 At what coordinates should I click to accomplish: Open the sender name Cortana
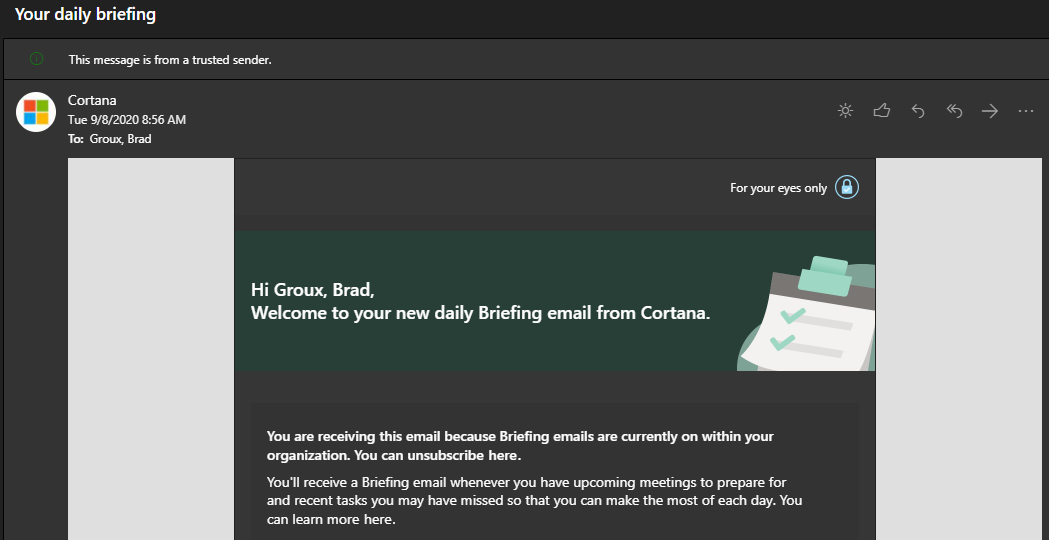pos(92,100)
